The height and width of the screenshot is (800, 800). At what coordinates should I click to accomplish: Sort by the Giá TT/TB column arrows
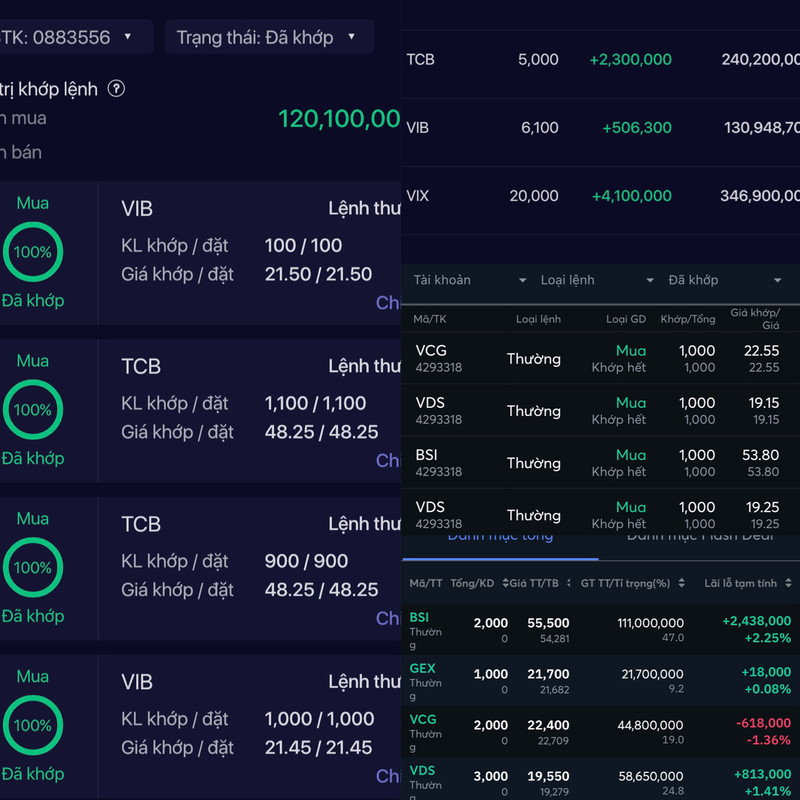tap(568, 583)
